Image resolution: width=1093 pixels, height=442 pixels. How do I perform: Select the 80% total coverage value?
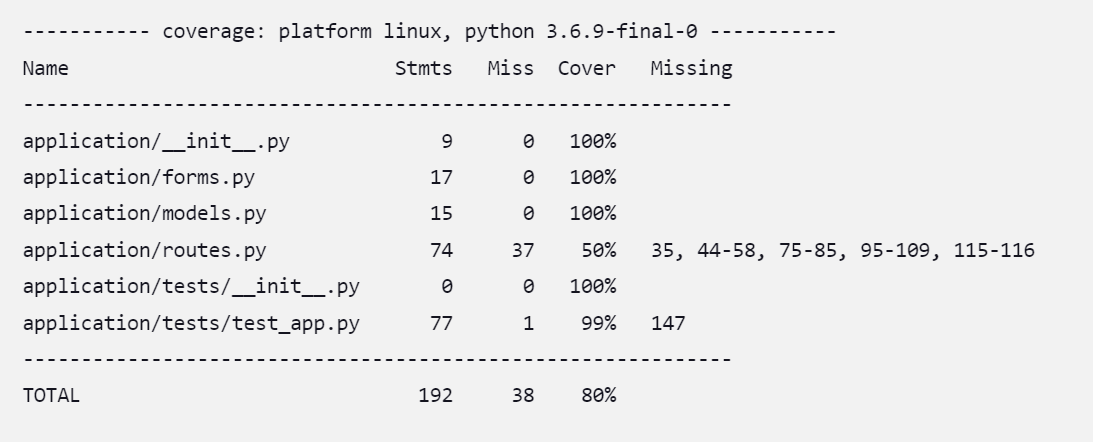(x=599, y=395)
